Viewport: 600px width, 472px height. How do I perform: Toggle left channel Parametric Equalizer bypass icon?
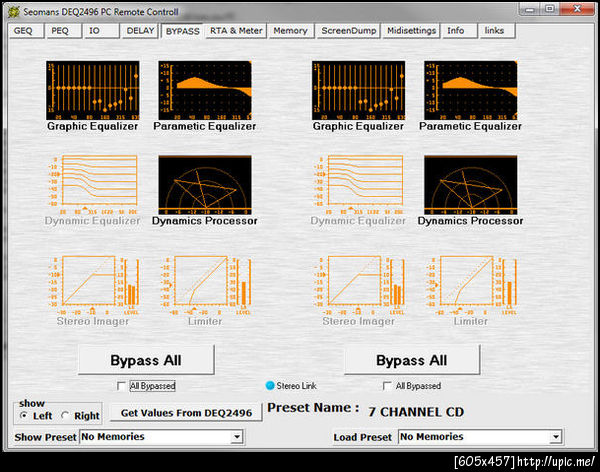(205, 90)
